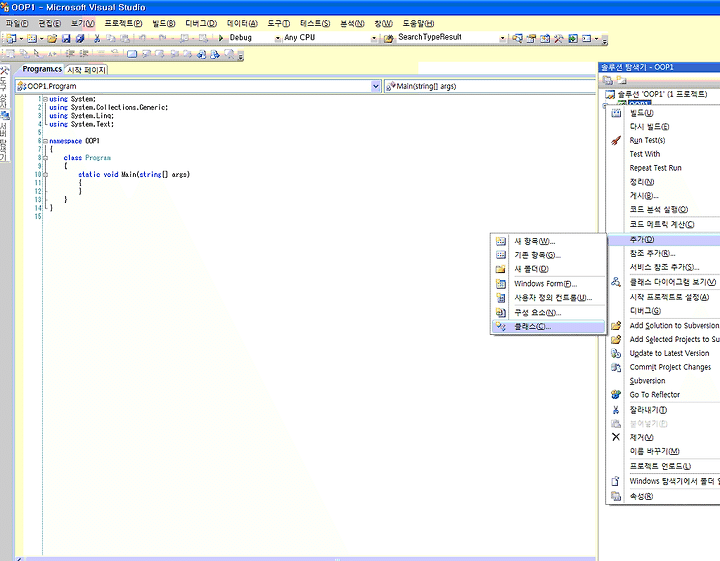Open the 도움말(H) menu
The image size is (720, 561).
click(x=418, y=23)
